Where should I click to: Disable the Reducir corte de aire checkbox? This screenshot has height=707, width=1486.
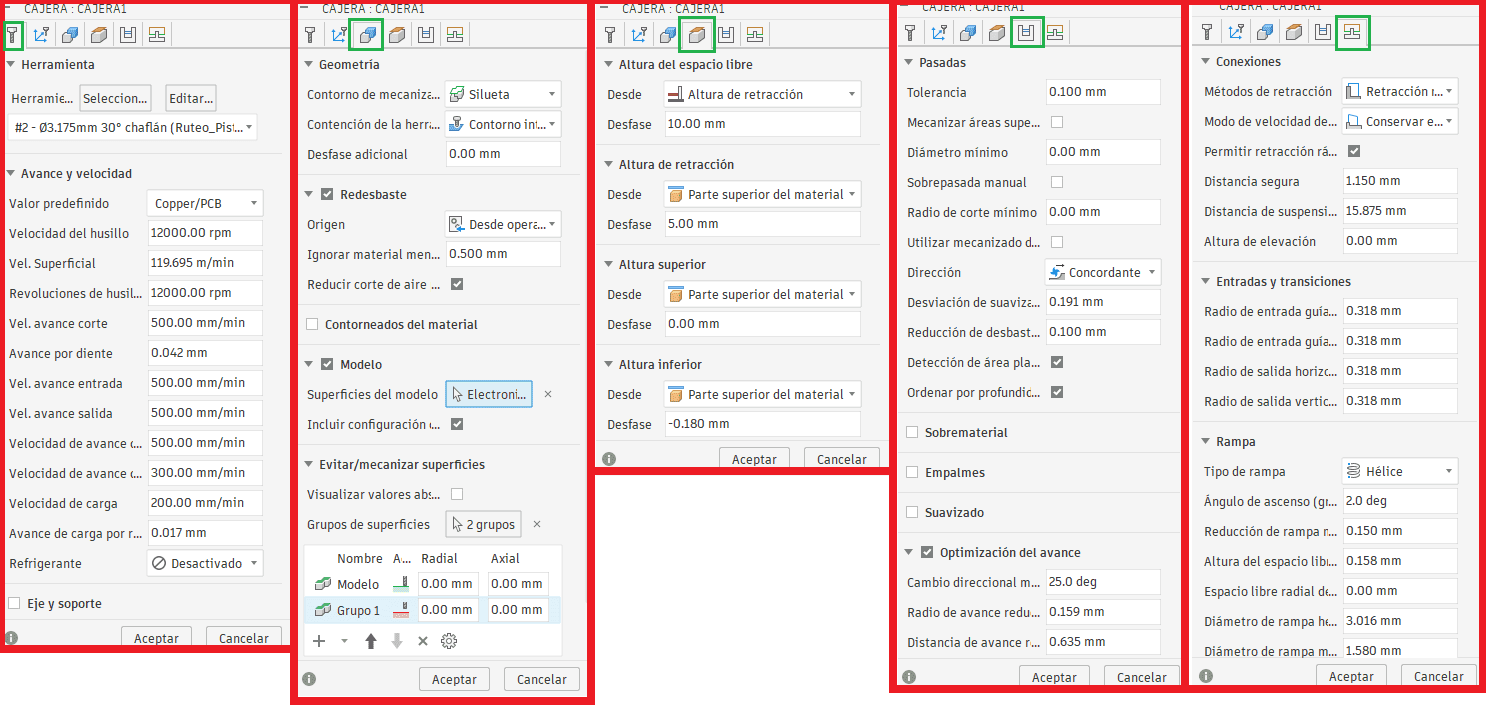click(458, 282)
